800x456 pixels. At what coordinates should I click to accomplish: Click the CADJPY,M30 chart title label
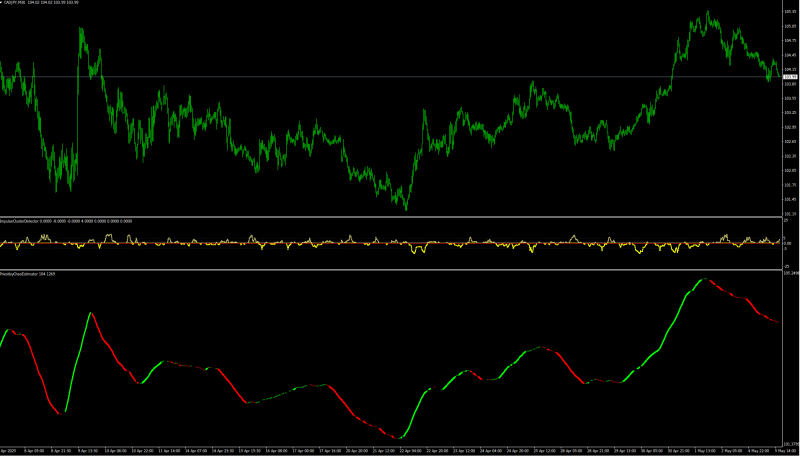click(15, 2)
